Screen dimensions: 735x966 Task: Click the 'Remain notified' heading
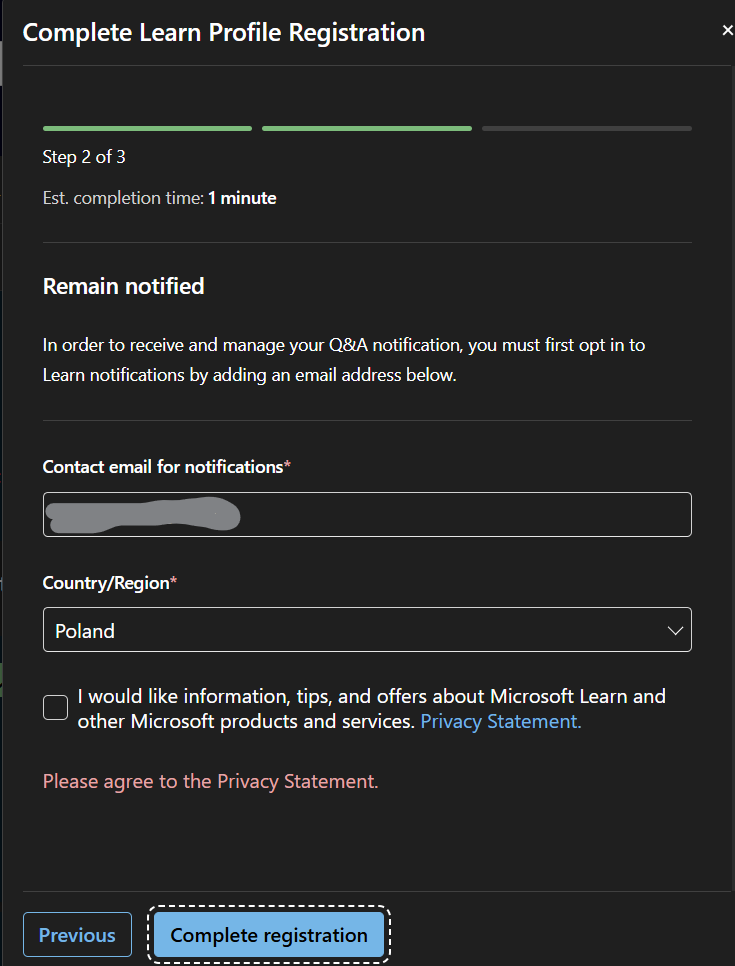pyautogui.click(x=123, y=286)
